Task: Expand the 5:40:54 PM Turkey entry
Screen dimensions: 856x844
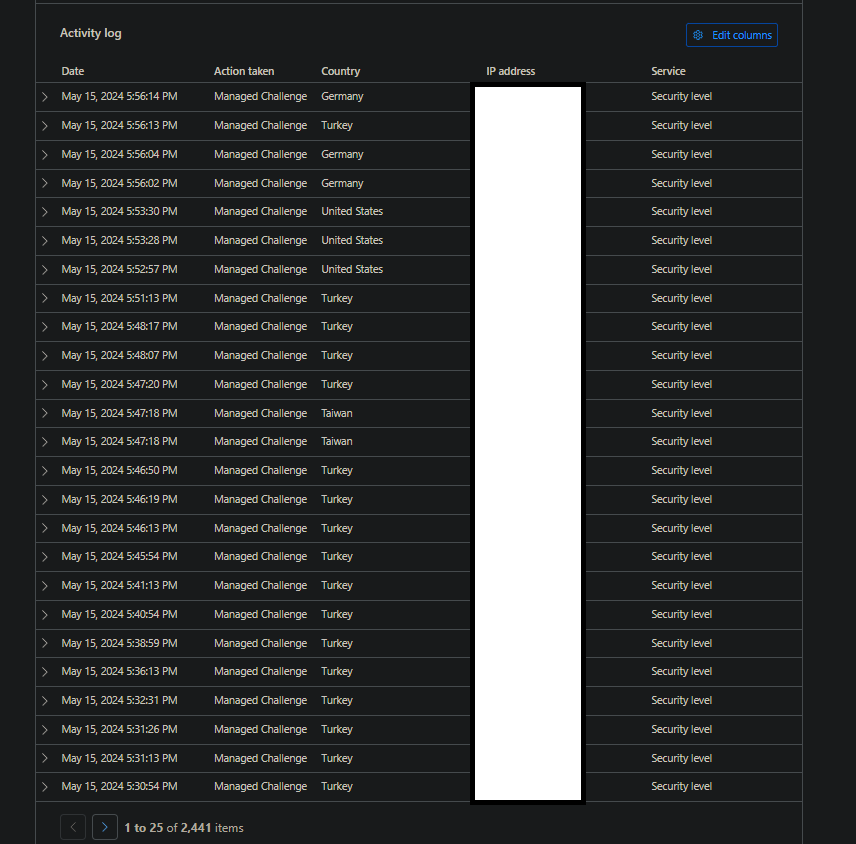Action: (x=45, y=615)
